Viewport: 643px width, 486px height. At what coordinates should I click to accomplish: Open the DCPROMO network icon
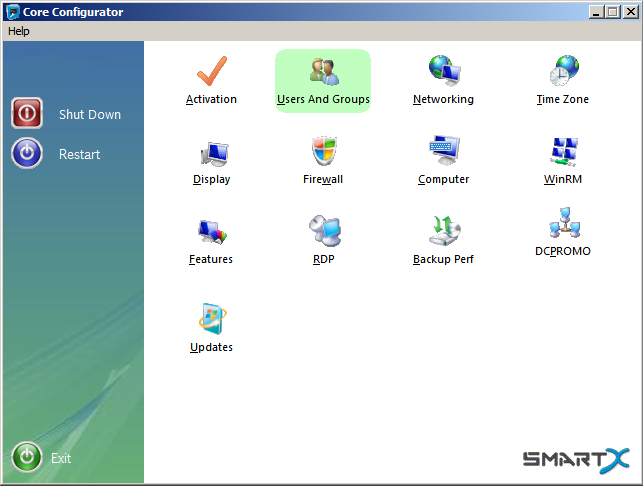(565, 223)
